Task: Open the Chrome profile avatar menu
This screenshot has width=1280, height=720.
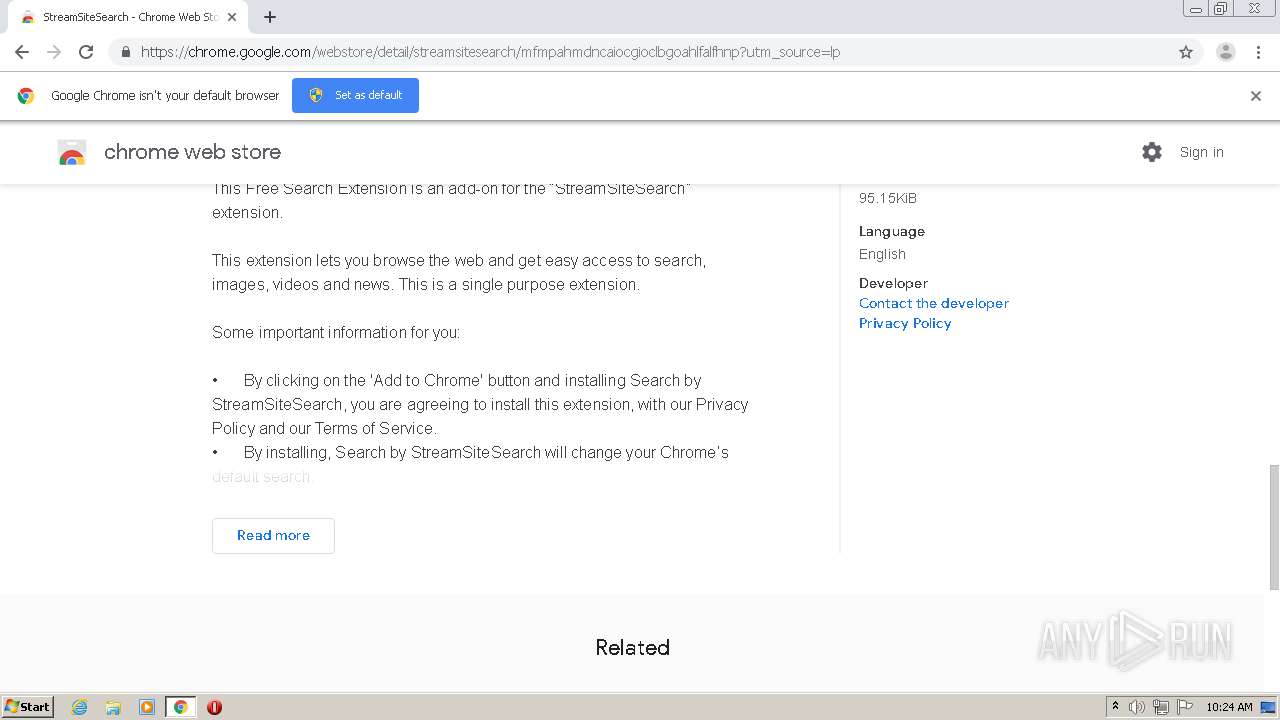Action: [1226, 52]
